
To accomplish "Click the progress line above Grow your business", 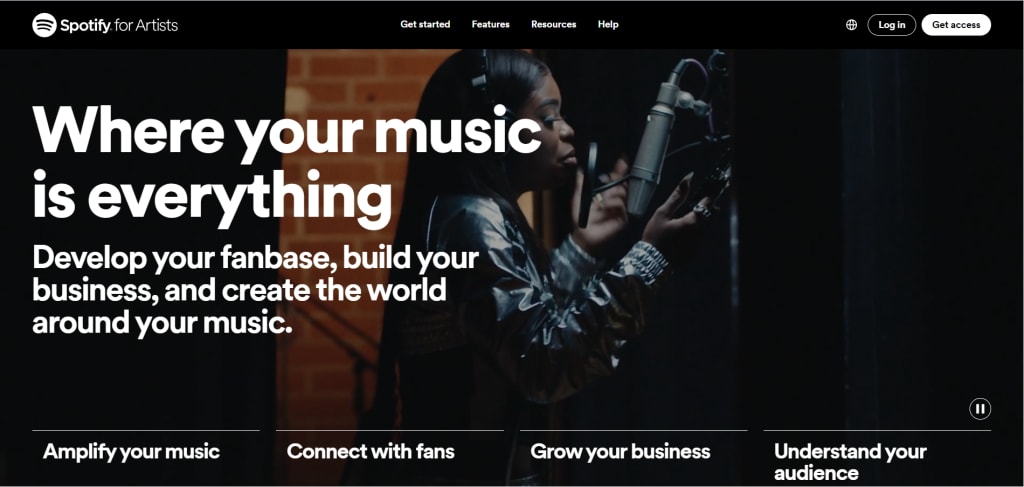I will pos(633,430).
